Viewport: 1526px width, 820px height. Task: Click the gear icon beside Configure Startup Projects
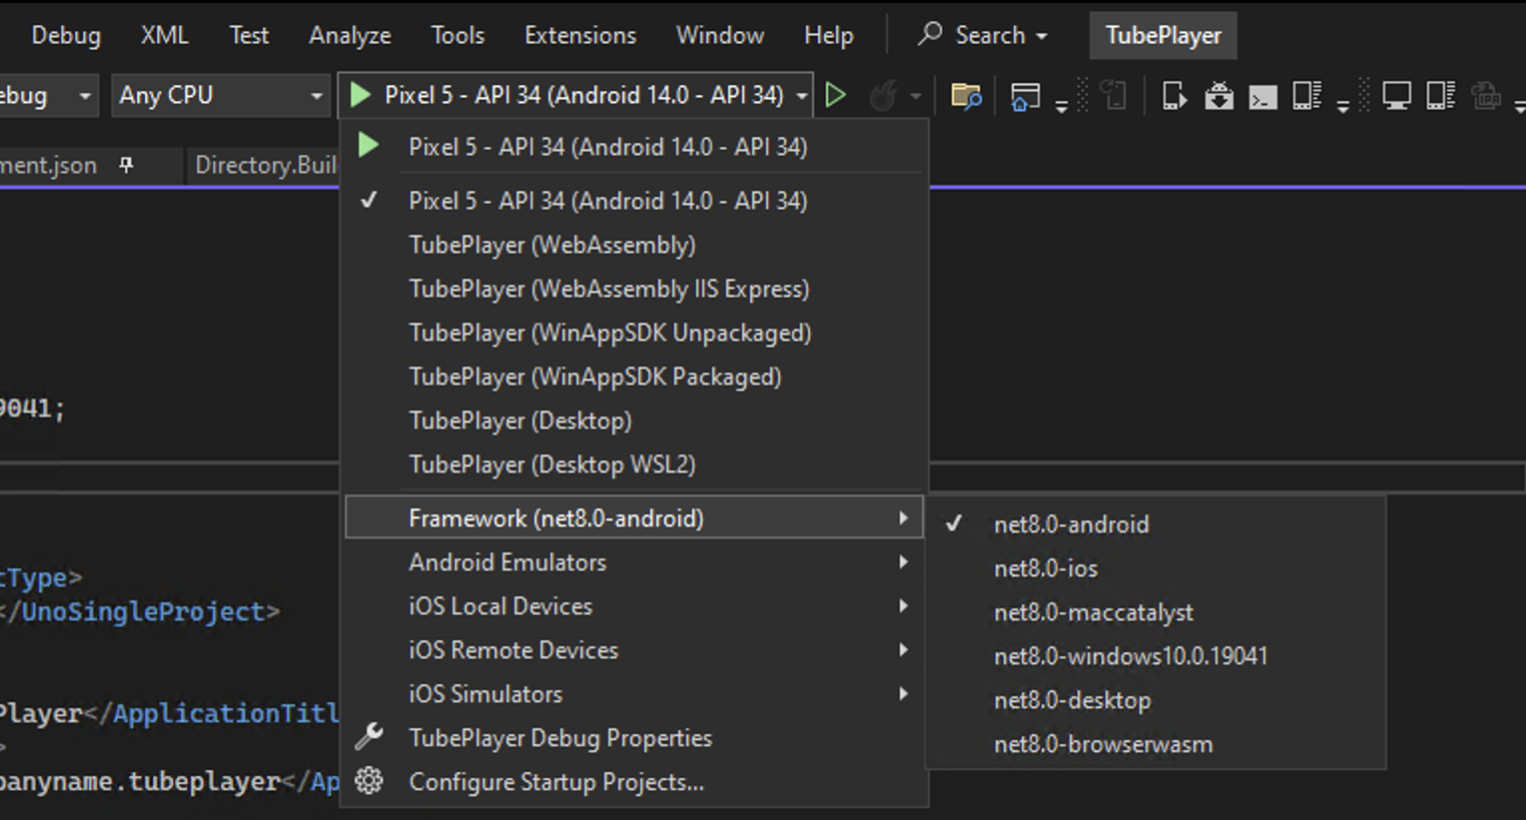click(x=369, y=782)
